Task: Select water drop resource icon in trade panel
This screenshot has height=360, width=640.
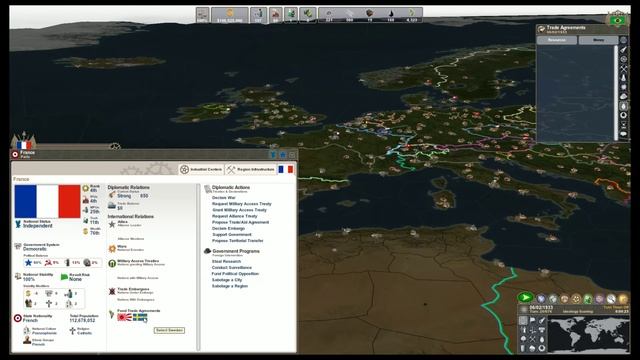Action: pyautogui.click(x=624, y=106)
